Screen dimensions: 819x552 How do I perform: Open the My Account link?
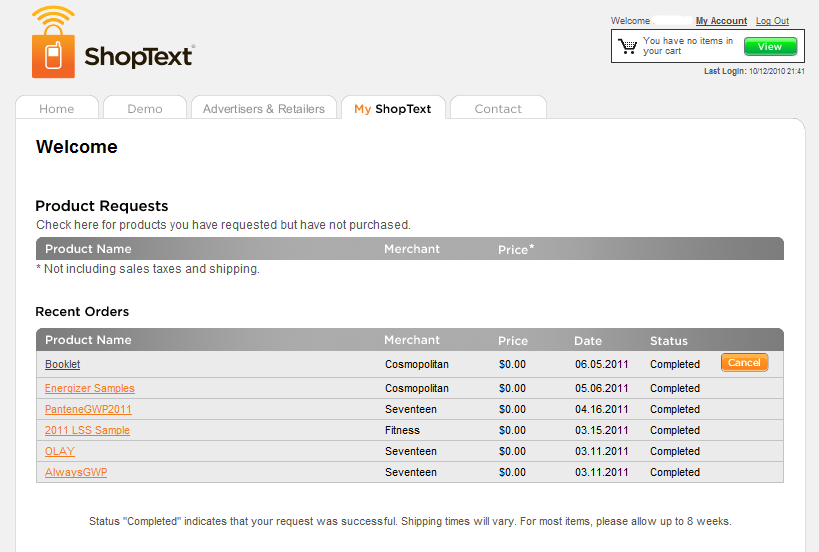tap(721, 21)
